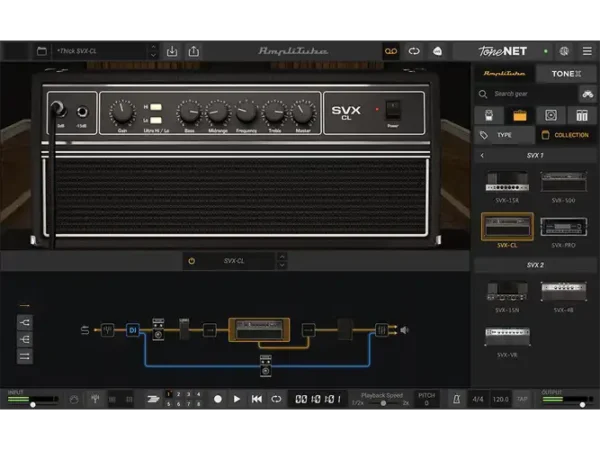This screenshot has height=450, width=600.
Task: Click the tuner block in signal chain
Action: pyautogui.click(x=108, y=330)
